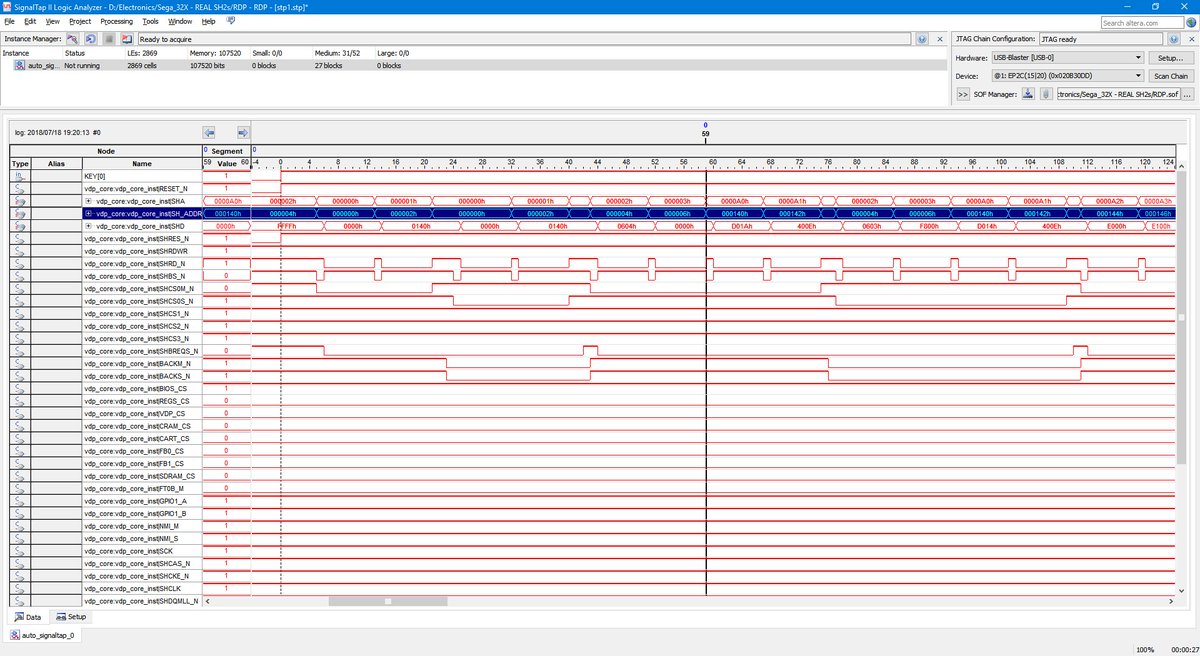Click the type icon for SHBS_N row
Image resolution: width=1200 pixels, height=656 pixels.
click(x=20, y=276)
